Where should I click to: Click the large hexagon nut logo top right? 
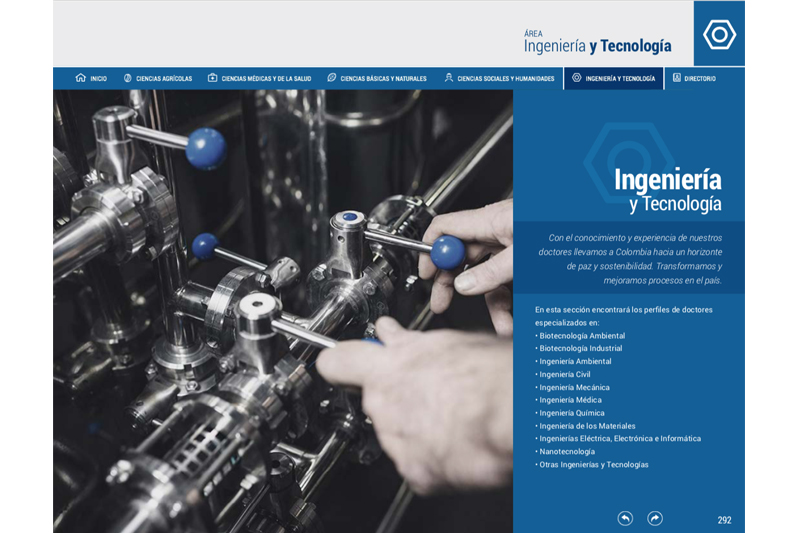719,34
